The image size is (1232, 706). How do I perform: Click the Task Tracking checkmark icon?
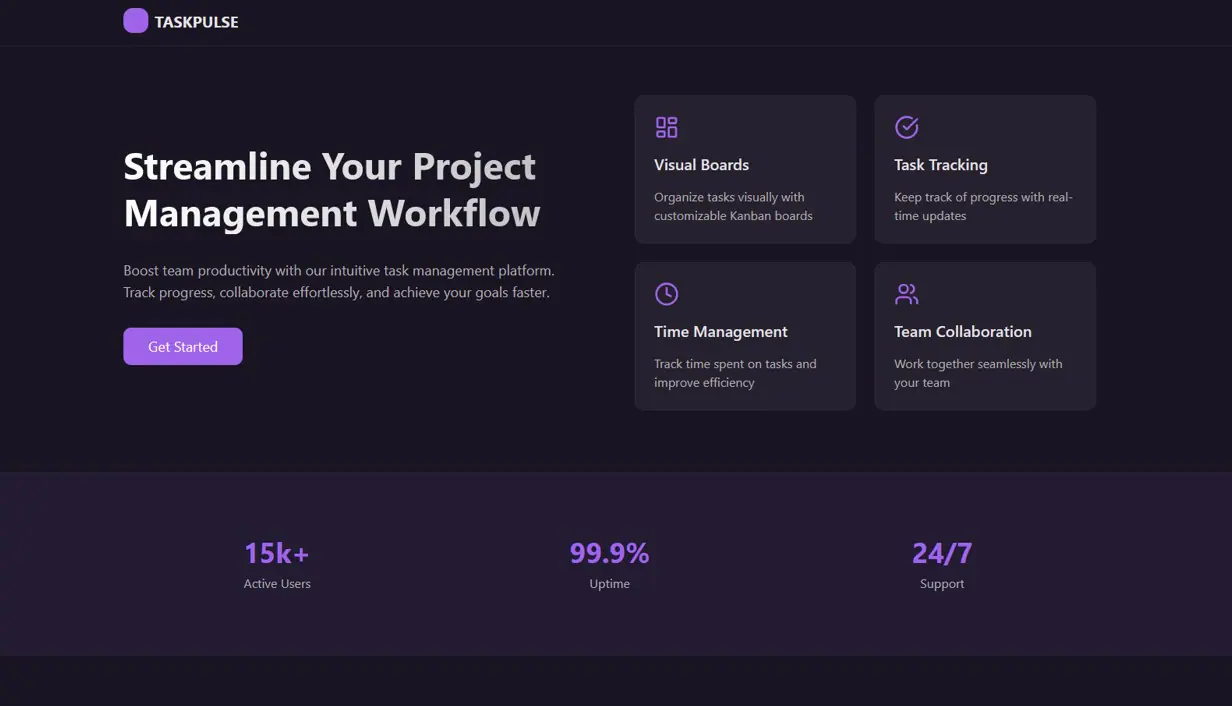pyautogui.click(x=906, y=127)
